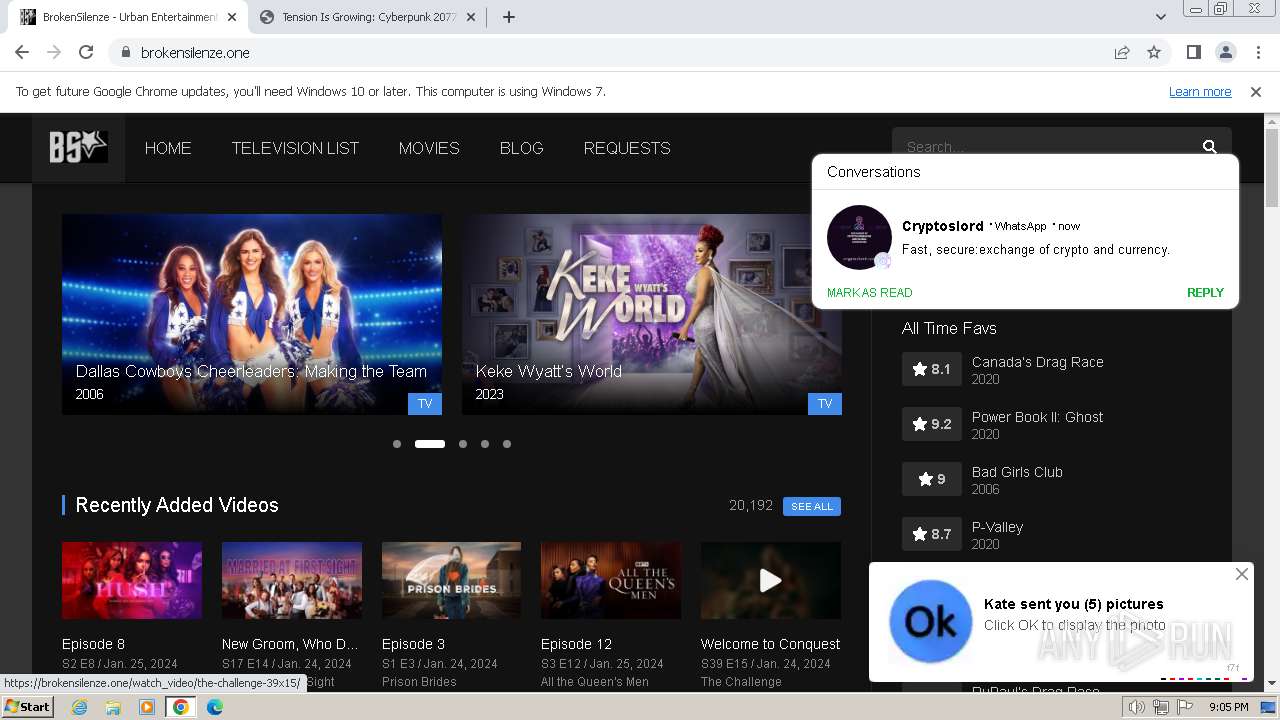The image size is (1280, 720).
Task: Click the address bar URL
Action: (x=195, y=52)
